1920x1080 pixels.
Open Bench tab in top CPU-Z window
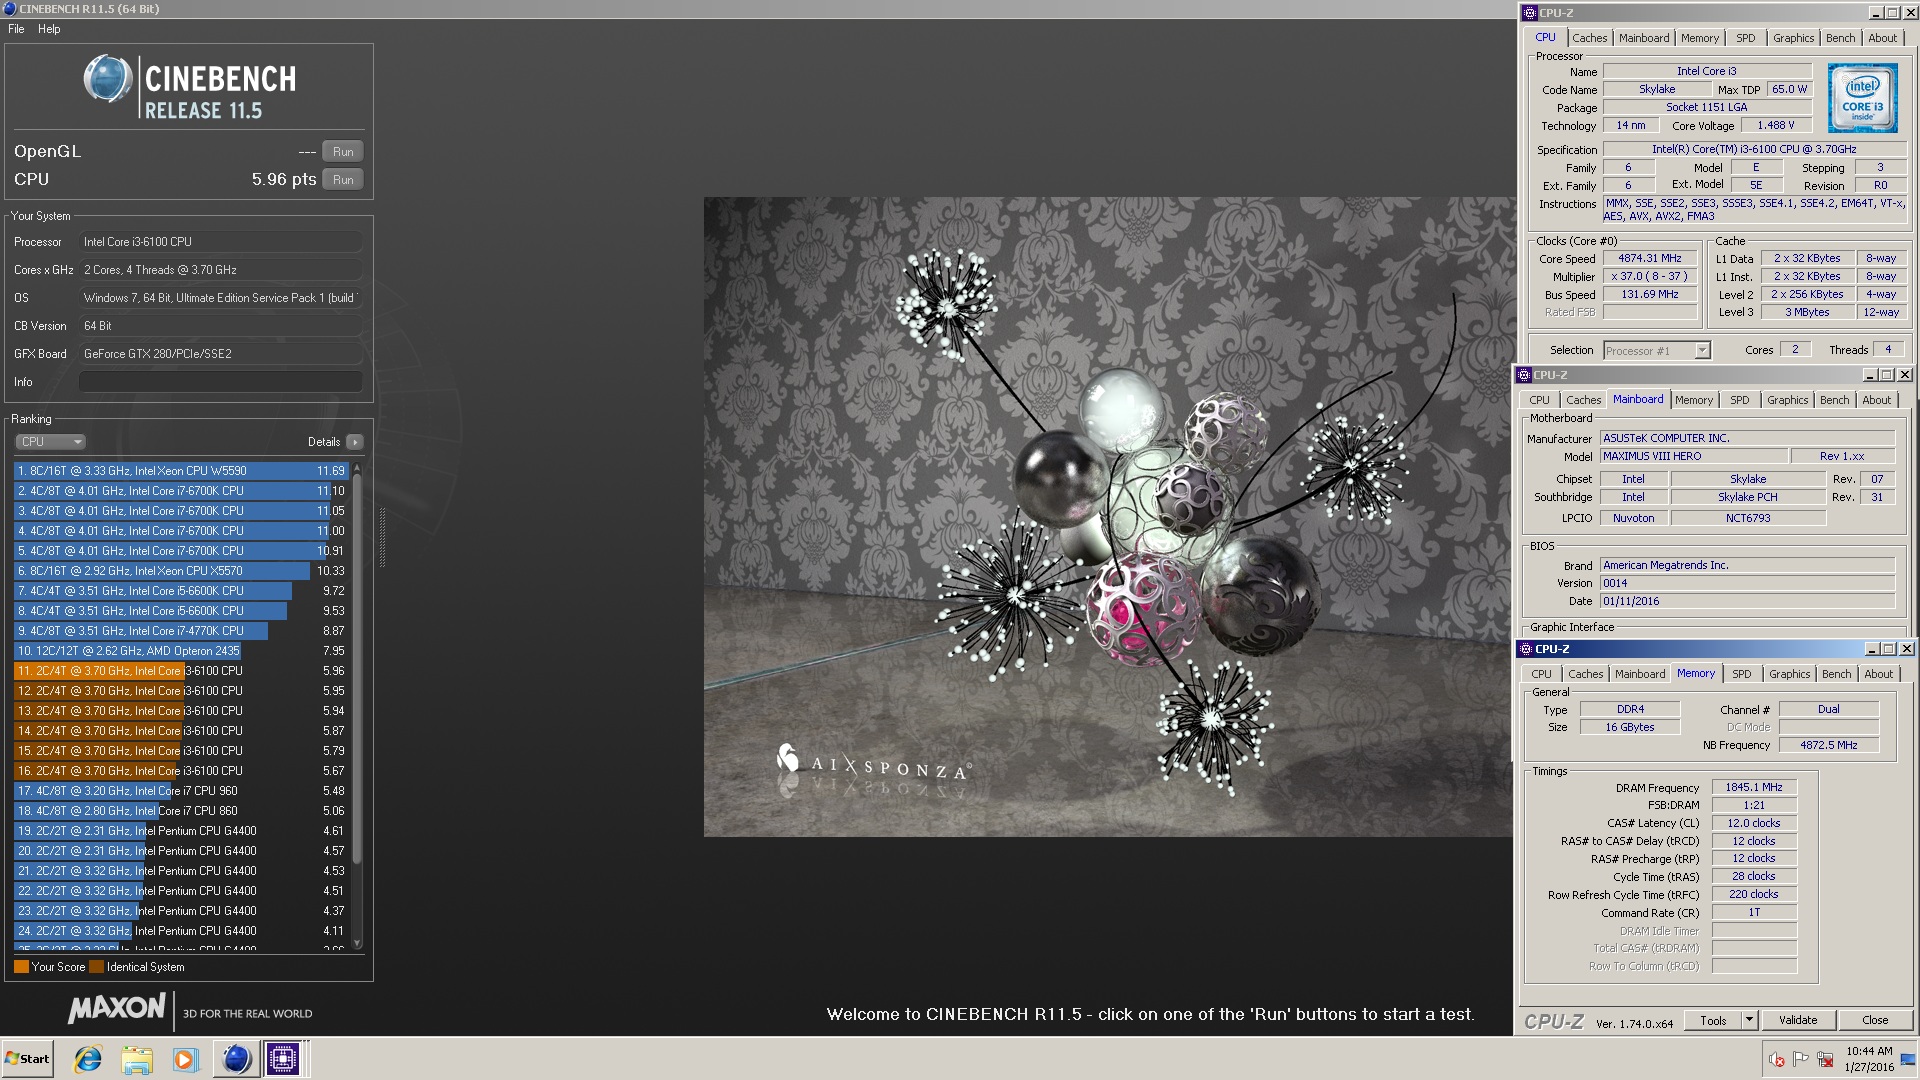tap(1841, 38)
